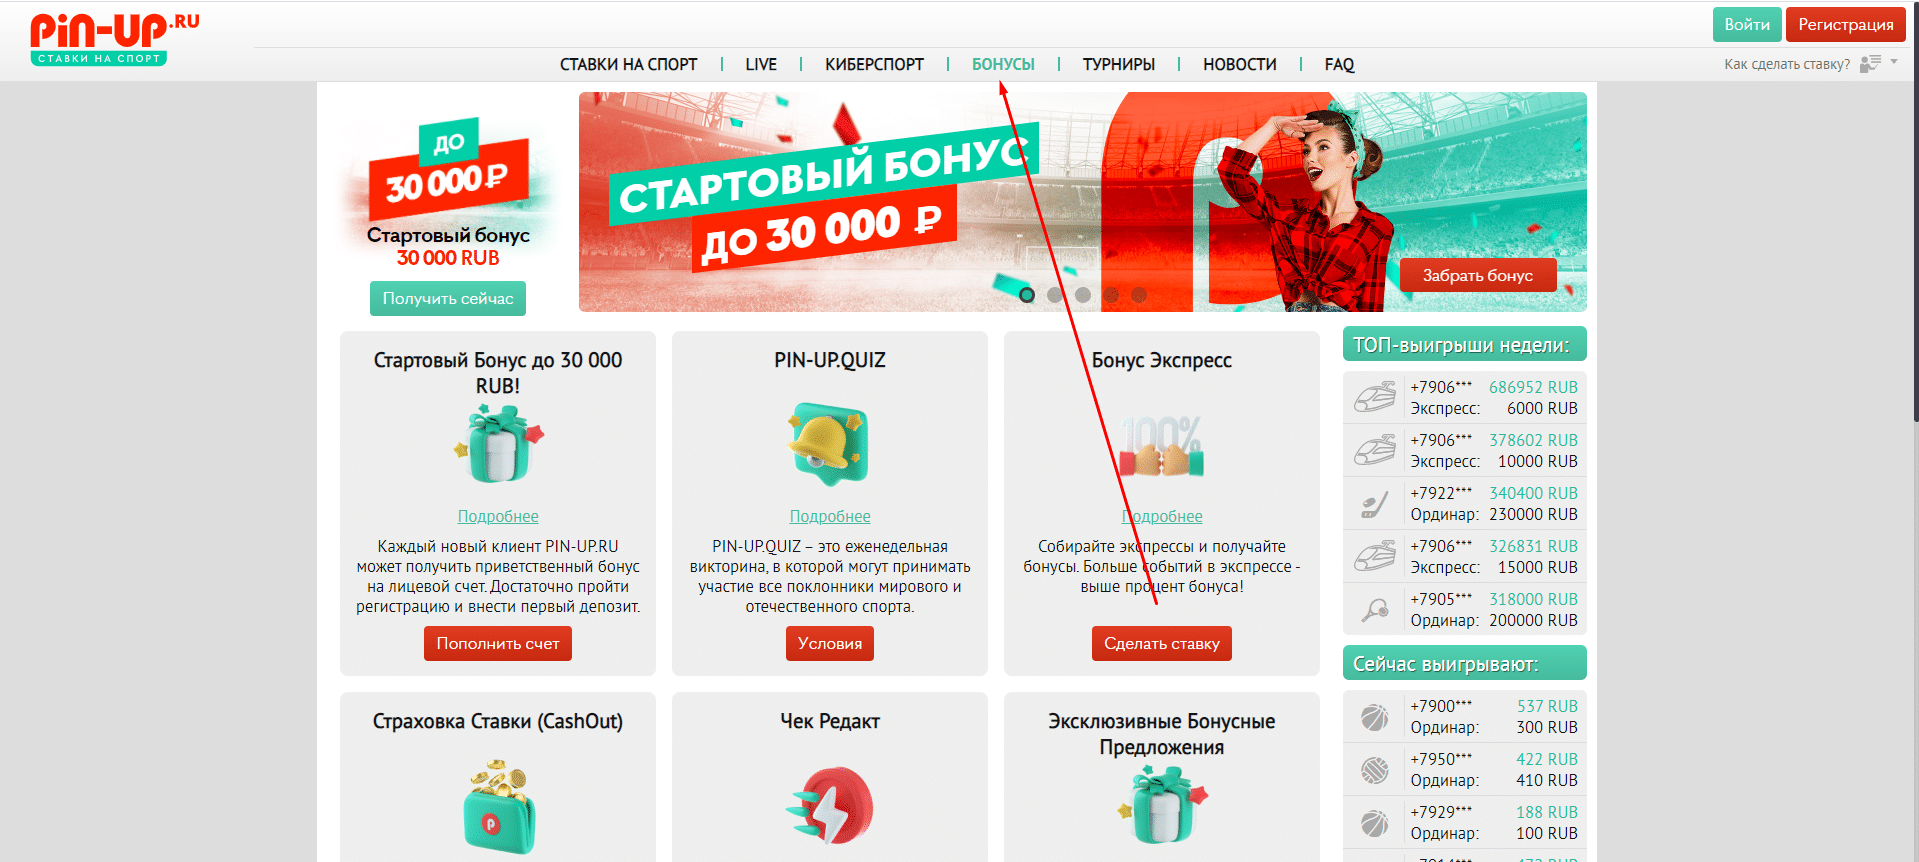Click the gift icon under Эксклюзивные Бонусные Предложения
1919x862 pixels.
pyautogui.click(x=1162, y=805)
